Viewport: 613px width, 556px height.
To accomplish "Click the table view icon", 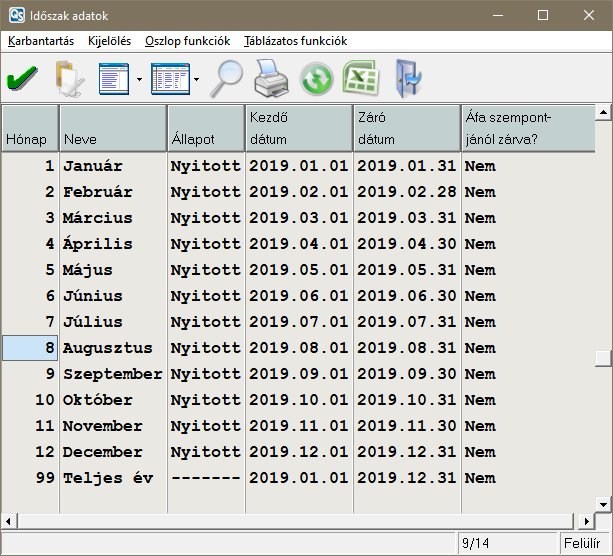I will 170,77.
